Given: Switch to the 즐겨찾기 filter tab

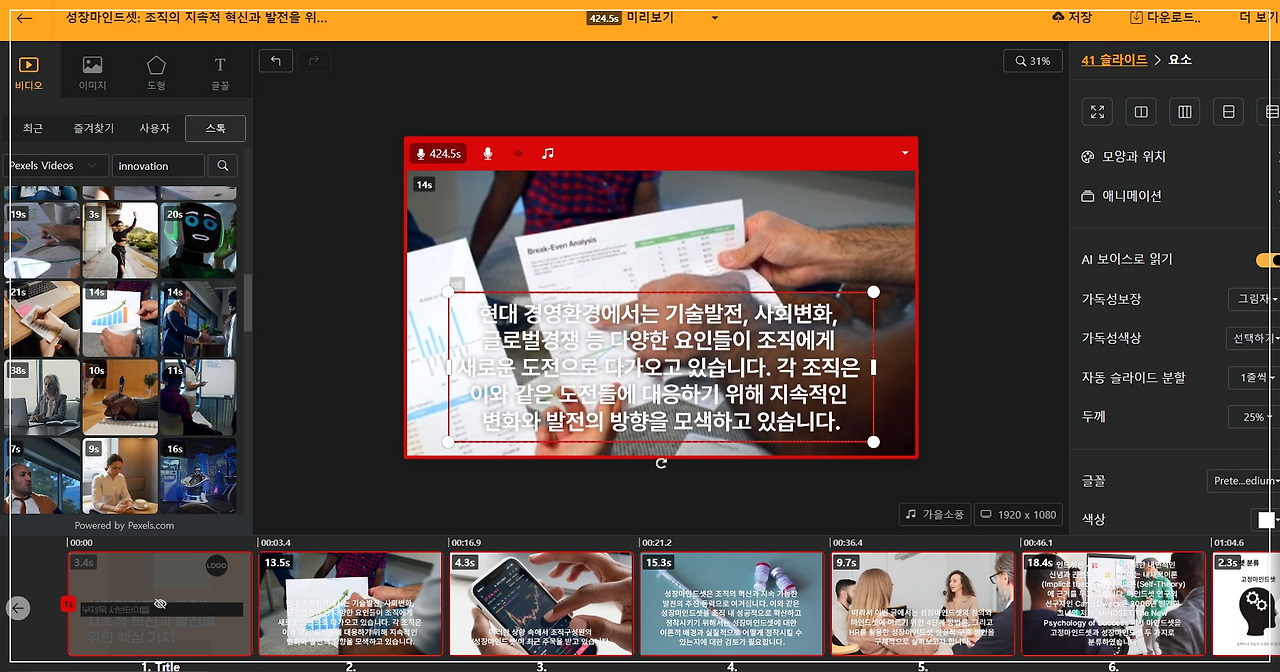Looking at the screenshot, I should (x=93, y=129).
